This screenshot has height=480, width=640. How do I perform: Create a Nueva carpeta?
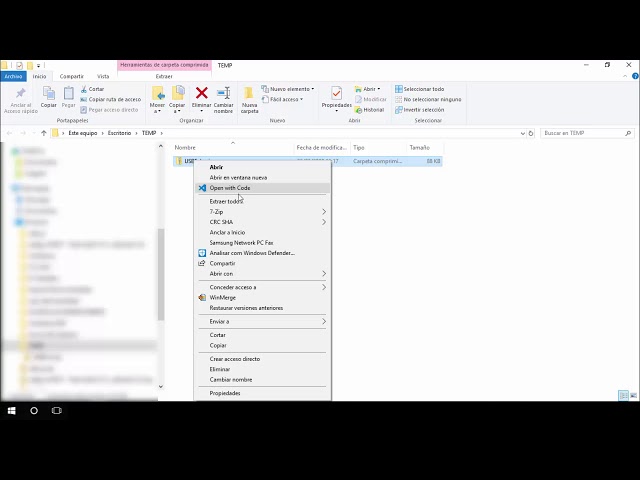(249, 100)
